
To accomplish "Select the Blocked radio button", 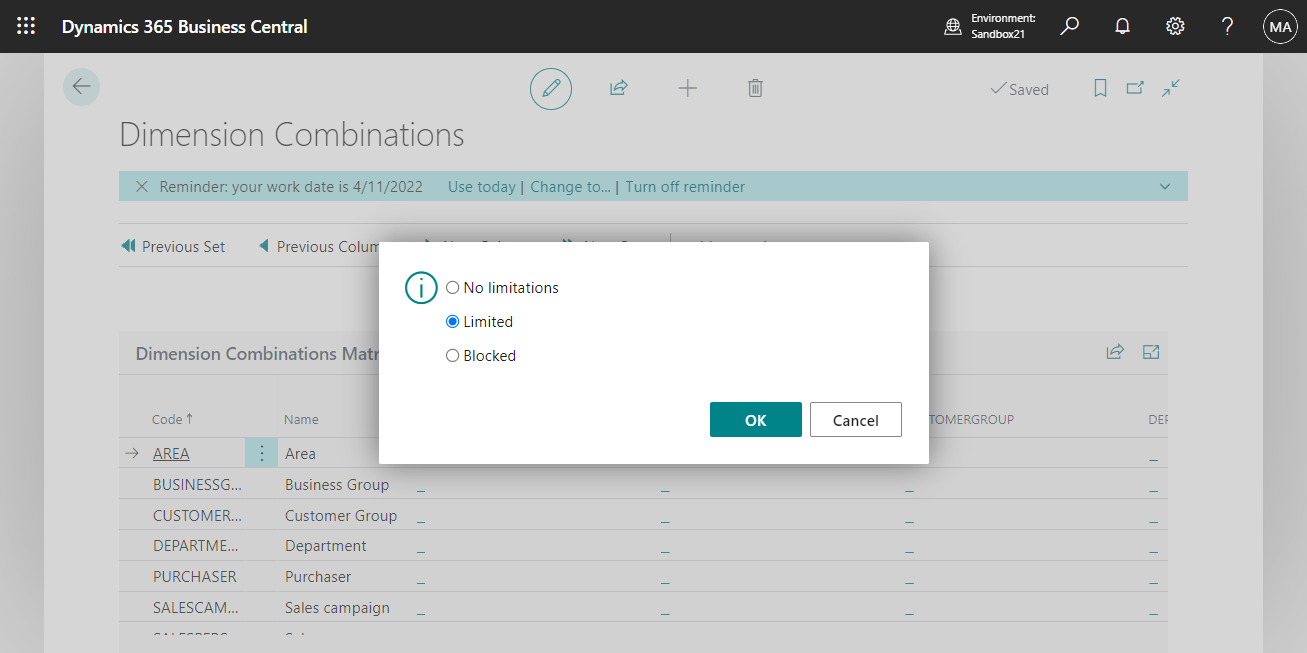I will pyautogui.click(x=452, y=355).
